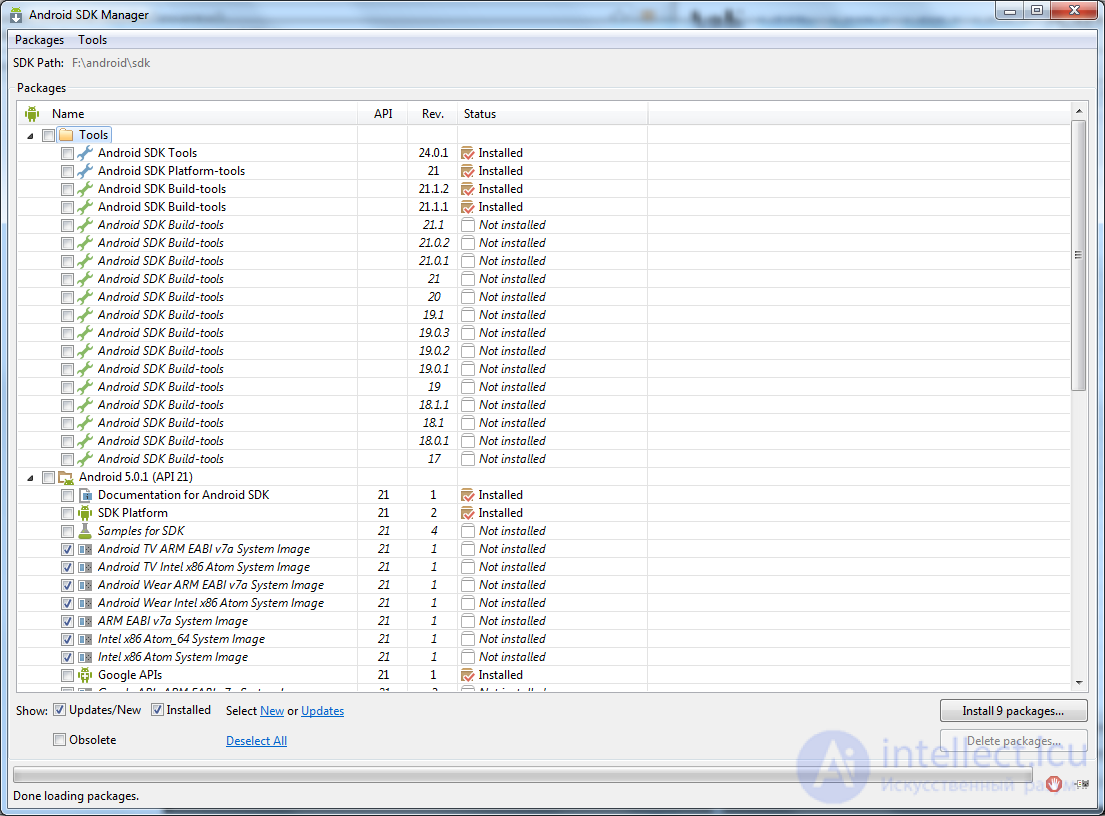Click the Android 5.0.1 (API 21) folder icon
1105x816 pixels.
pyautogui.click(x=66, y=477)
